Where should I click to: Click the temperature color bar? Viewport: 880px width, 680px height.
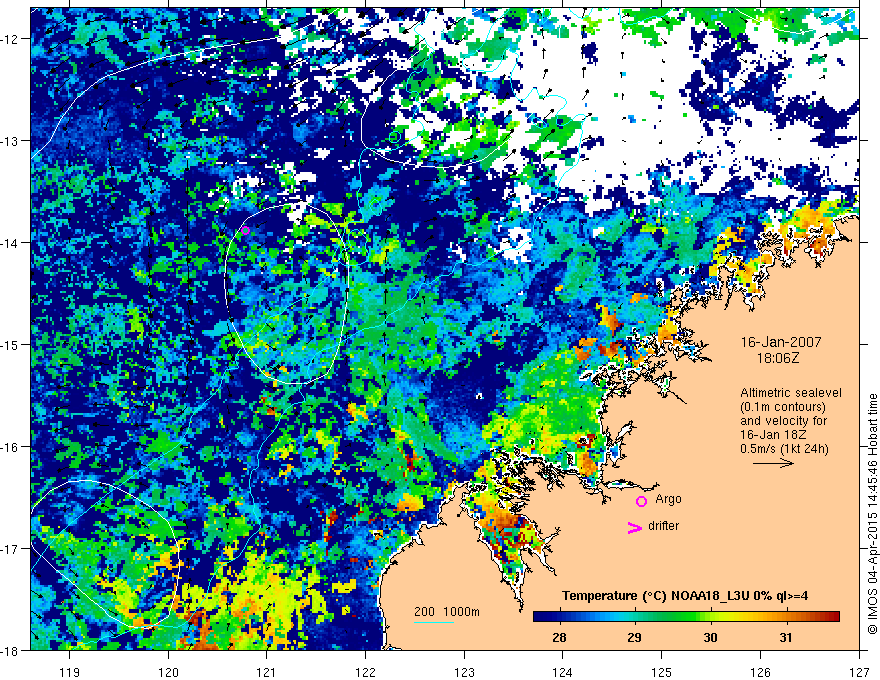686,617
